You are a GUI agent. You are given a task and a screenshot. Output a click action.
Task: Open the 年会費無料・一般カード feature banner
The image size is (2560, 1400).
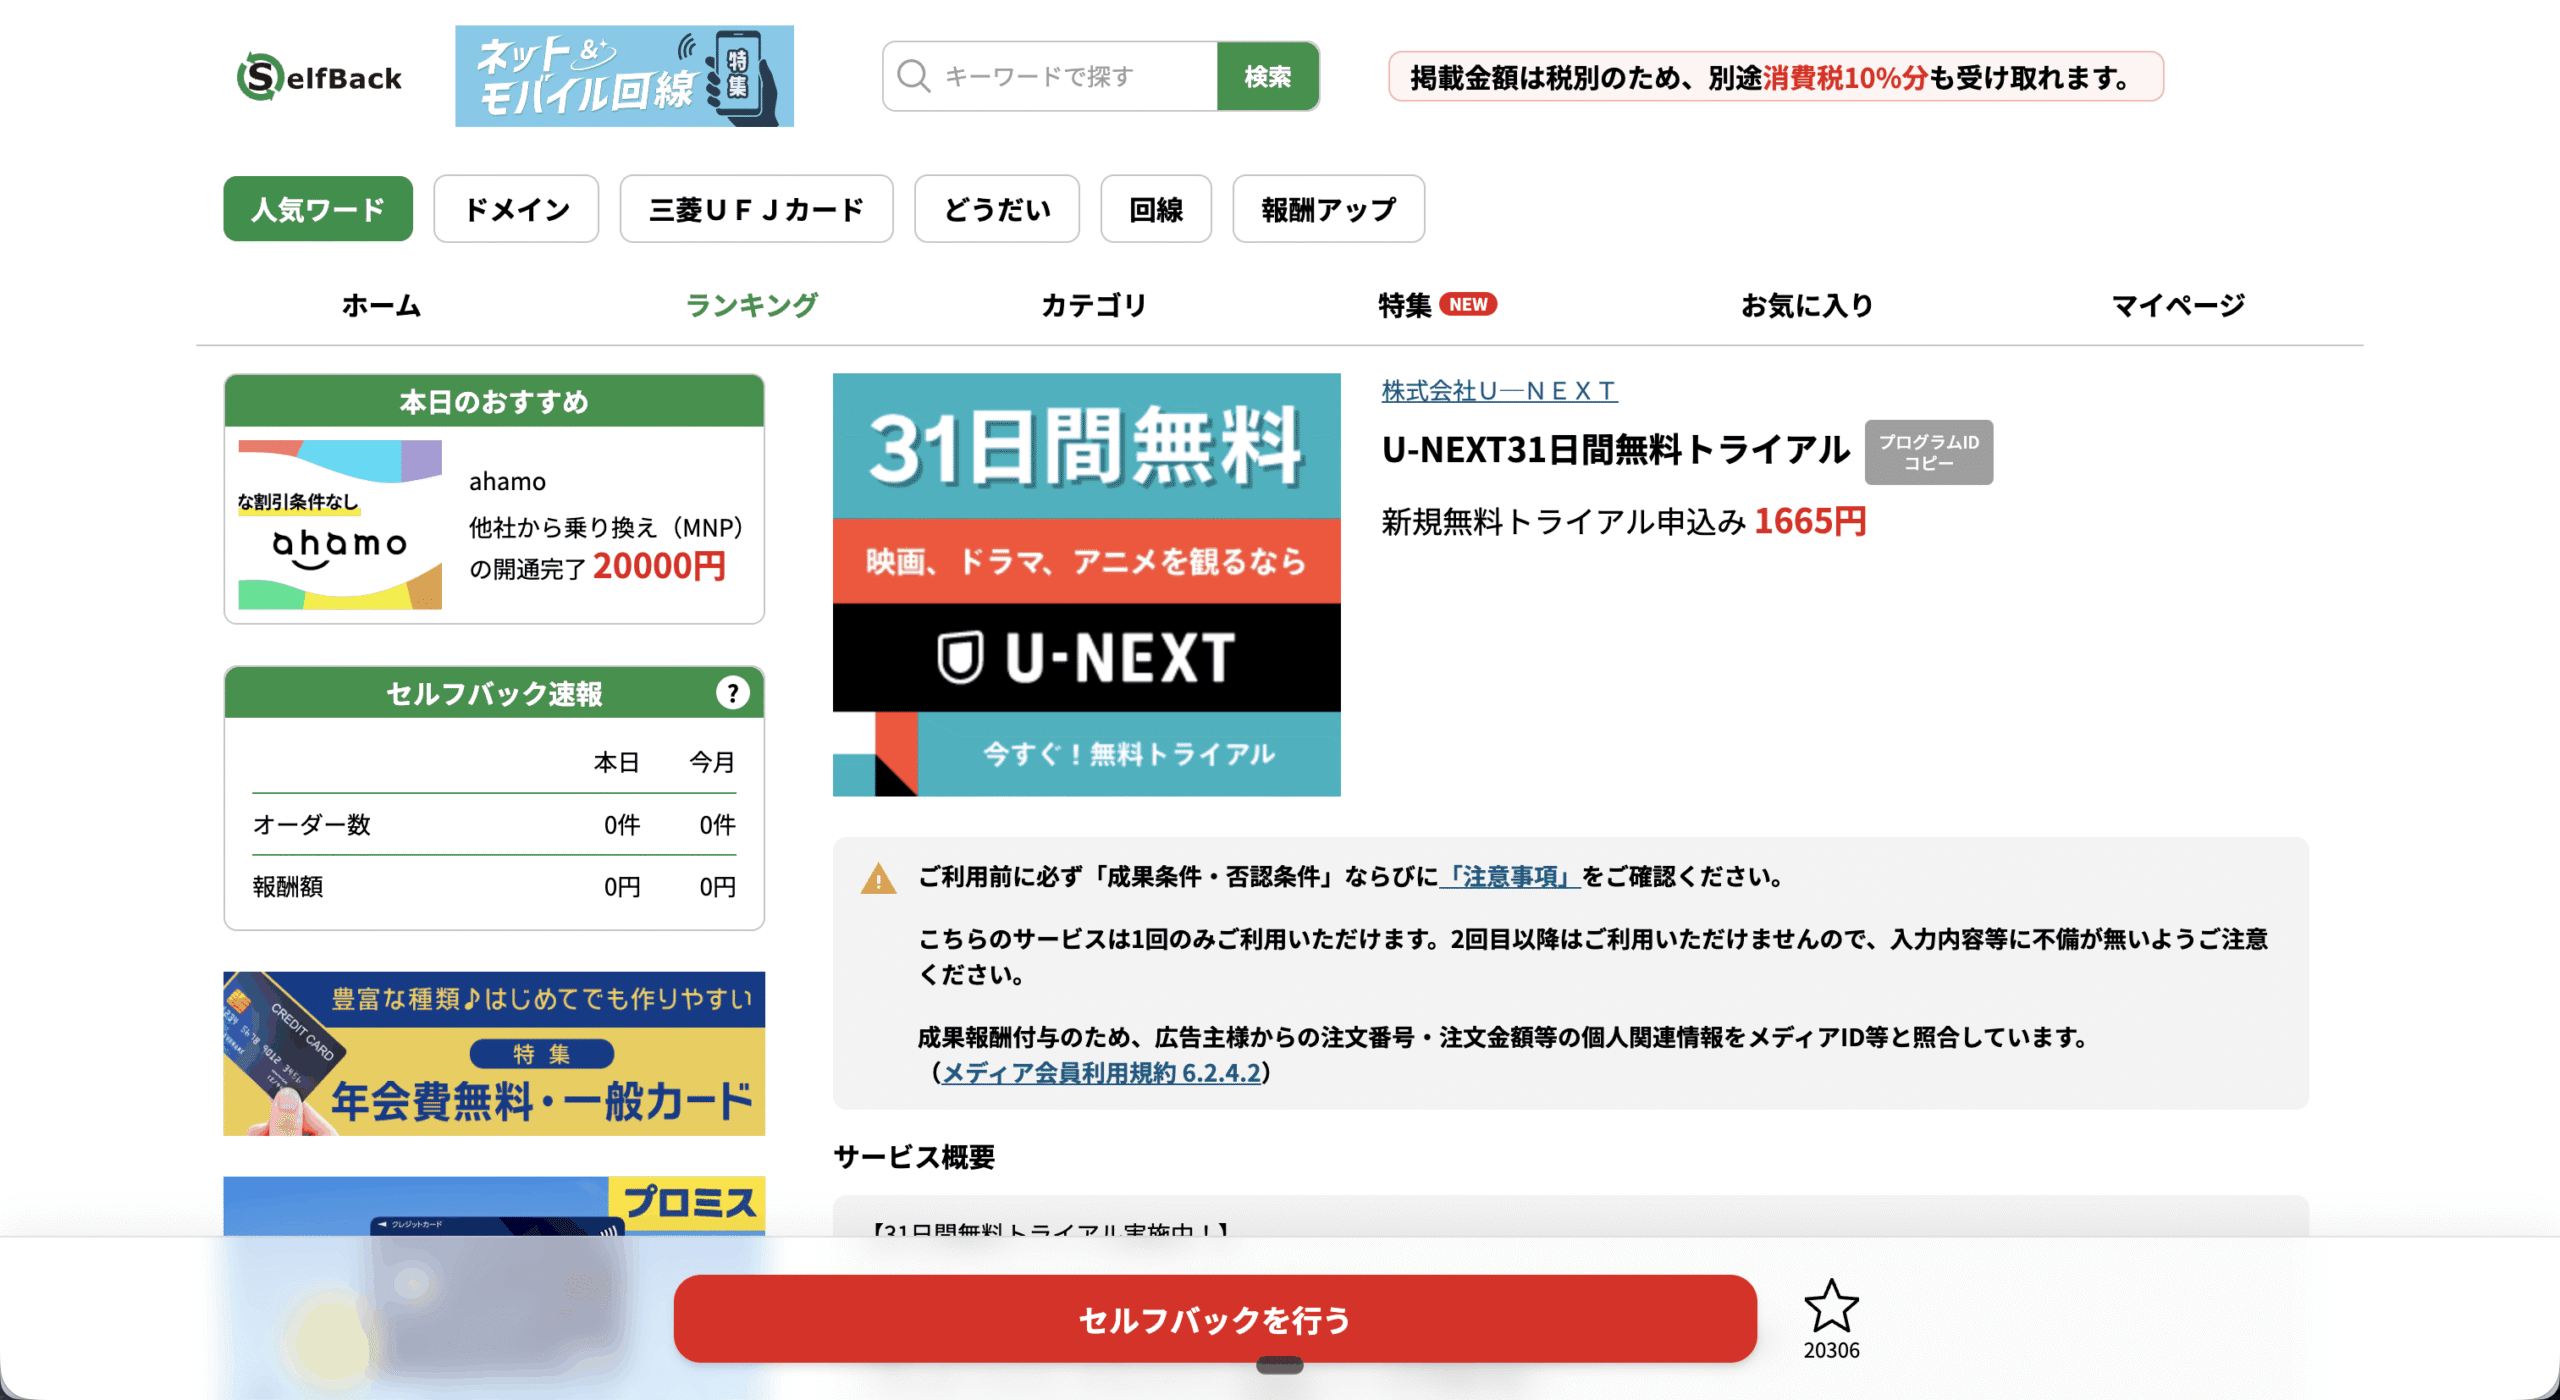494,1053
